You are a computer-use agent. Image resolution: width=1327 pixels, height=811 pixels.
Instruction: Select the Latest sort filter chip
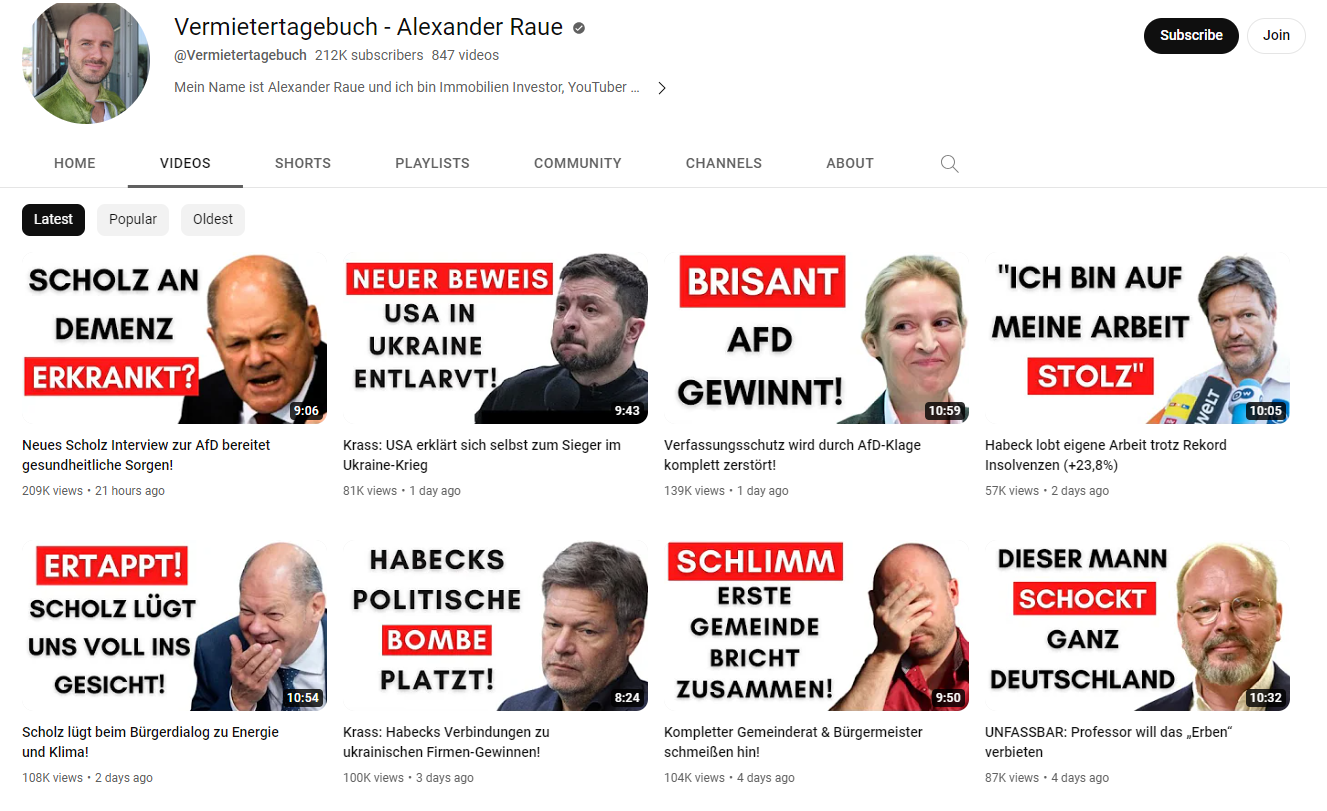point(53,219)
